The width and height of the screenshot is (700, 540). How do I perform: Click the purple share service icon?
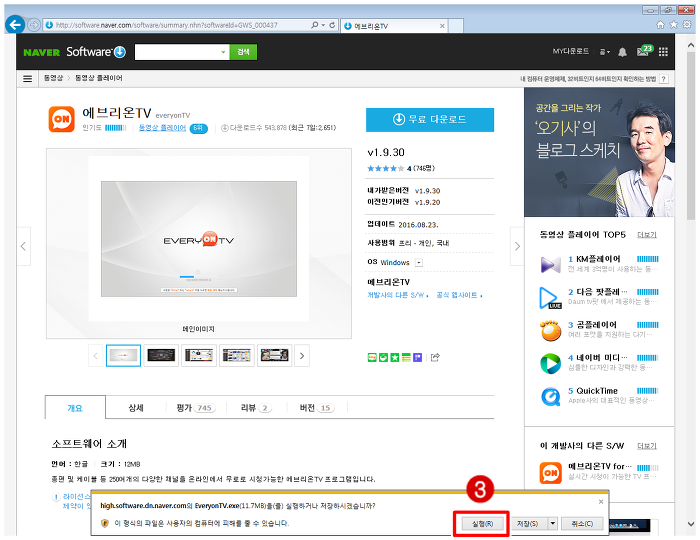417,357
